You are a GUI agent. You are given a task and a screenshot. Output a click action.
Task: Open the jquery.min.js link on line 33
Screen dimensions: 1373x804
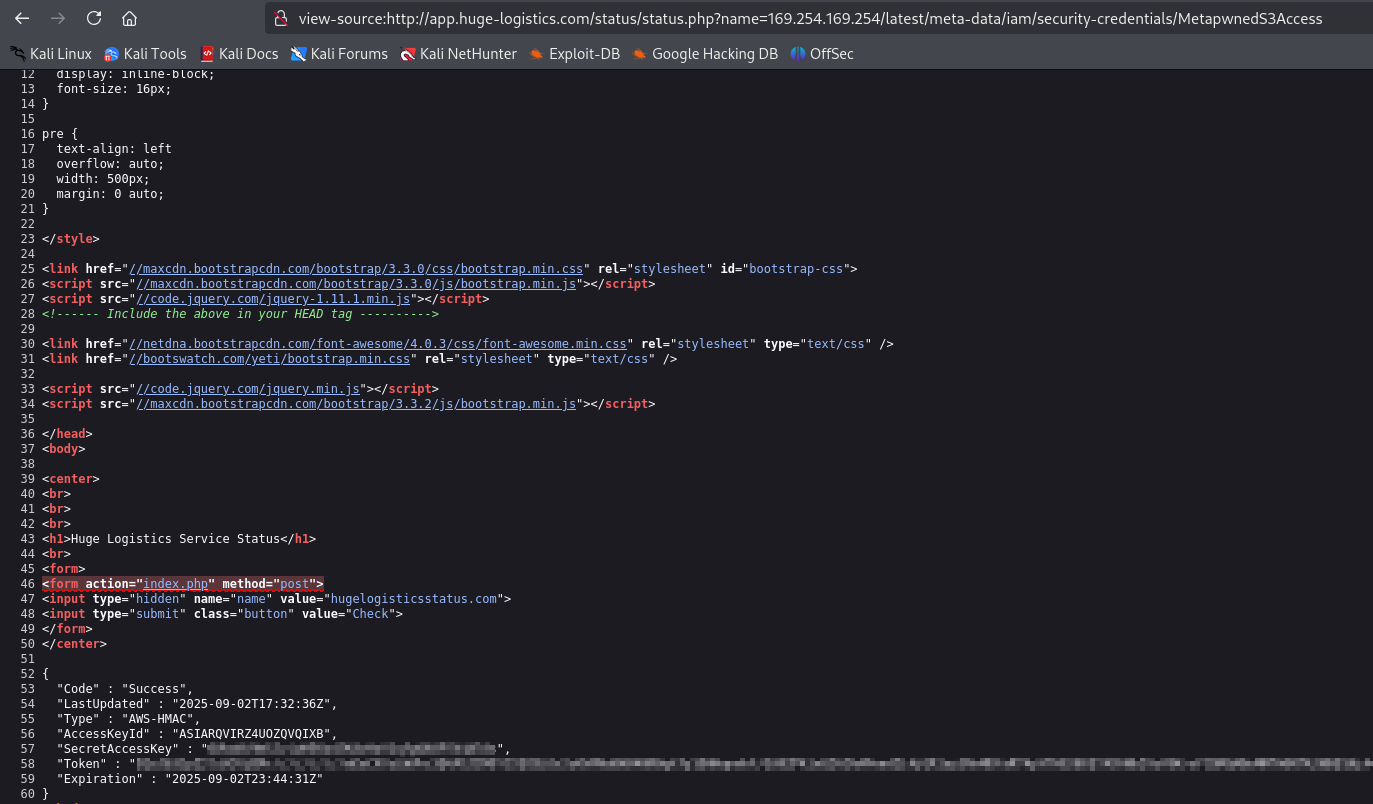pos(248,389)
